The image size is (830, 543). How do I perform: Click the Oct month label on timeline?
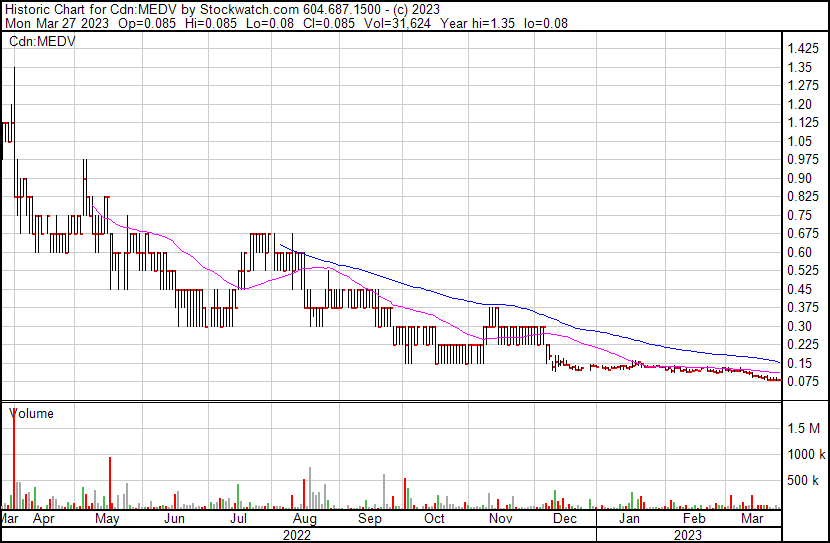[434, 519]
